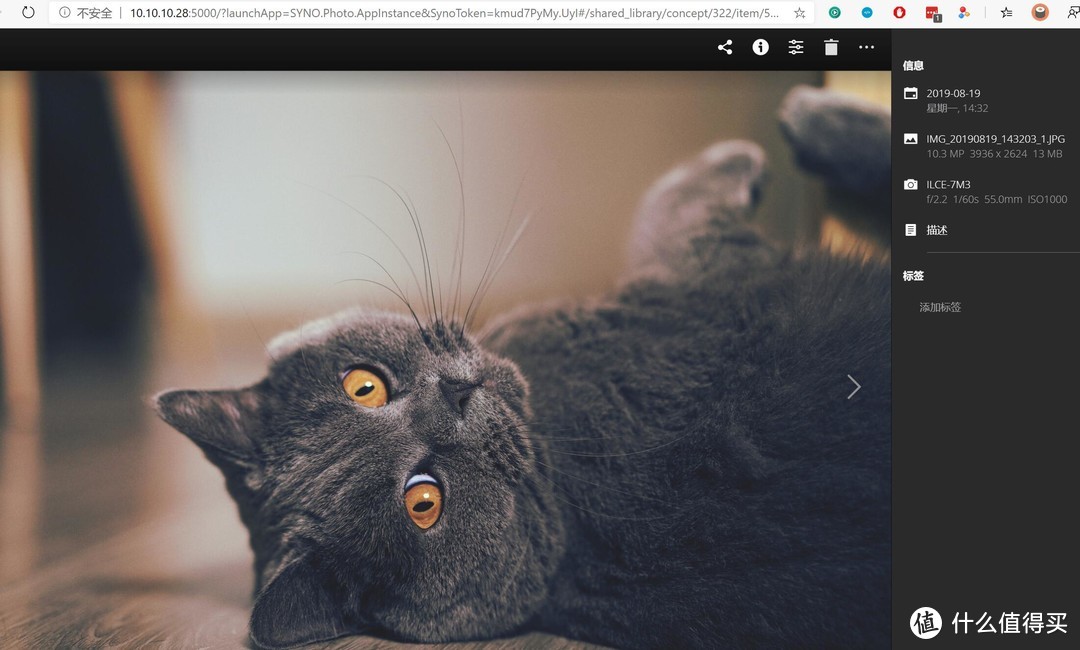Open the blue round browser extension
This screenshot has width=1080, height=650.
867,12
